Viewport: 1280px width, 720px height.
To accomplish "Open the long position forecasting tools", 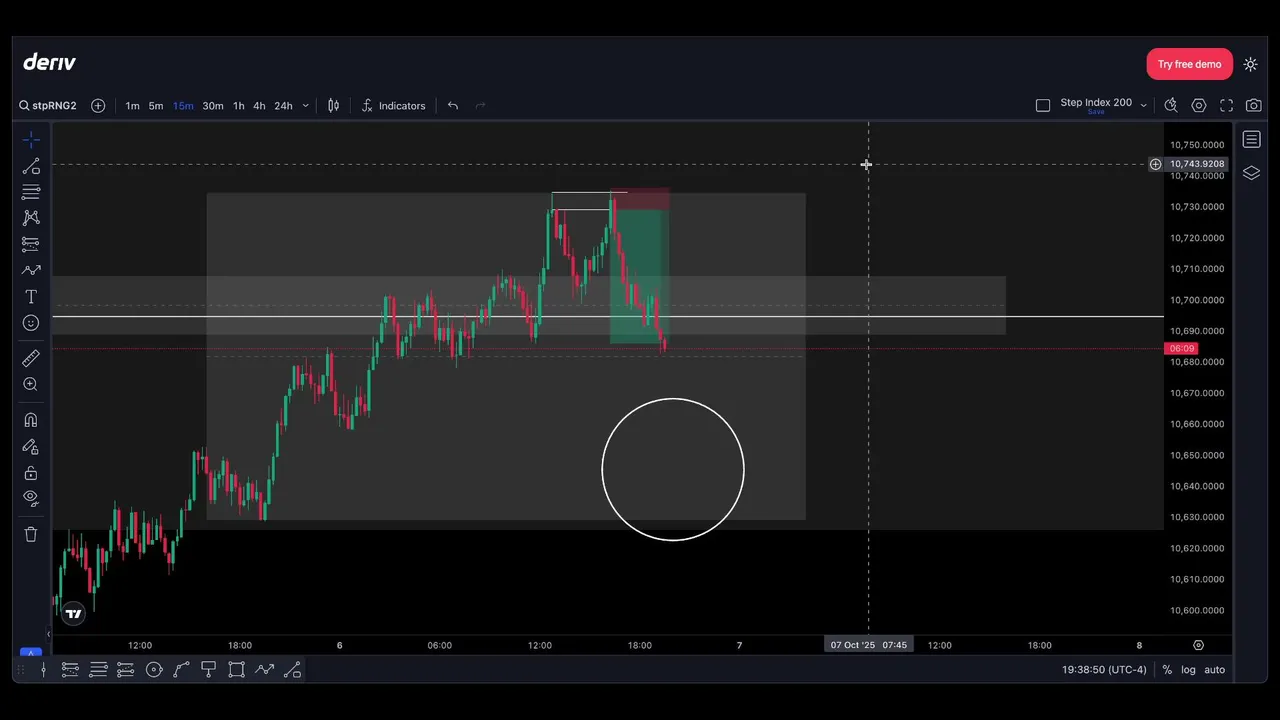I will click(31, 243).
